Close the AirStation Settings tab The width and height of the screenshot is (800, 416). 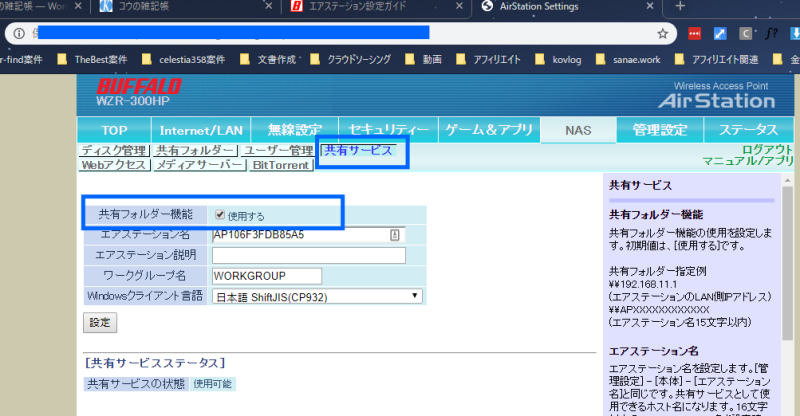coord(650,7)
